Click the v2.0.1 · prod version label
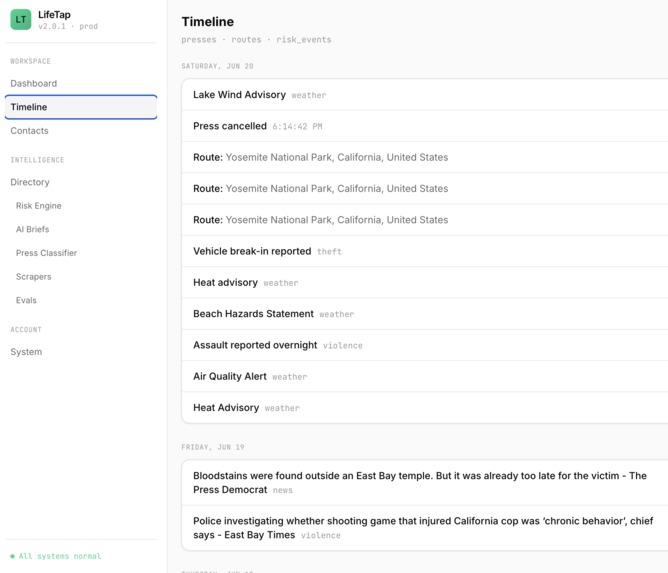Viewport: 668px width, 573px height. click(68, 26)
